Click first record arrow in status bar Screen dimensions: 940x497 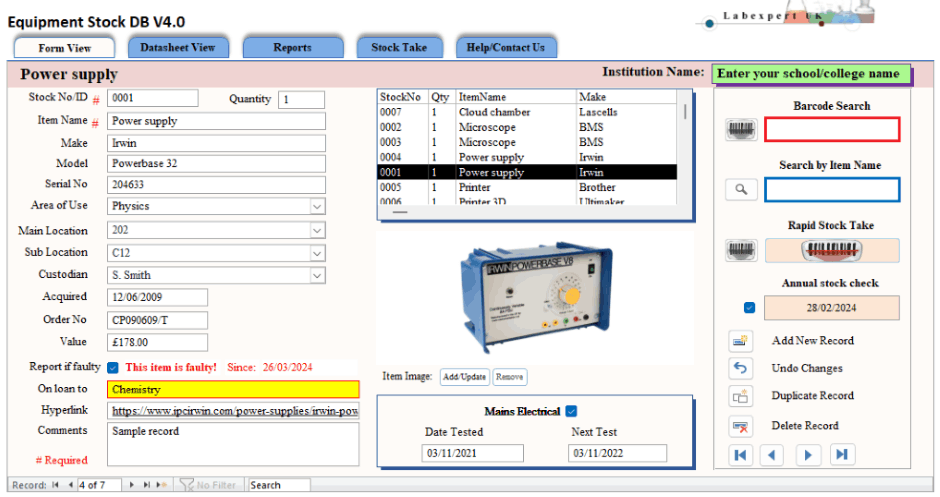coord(55,484)
